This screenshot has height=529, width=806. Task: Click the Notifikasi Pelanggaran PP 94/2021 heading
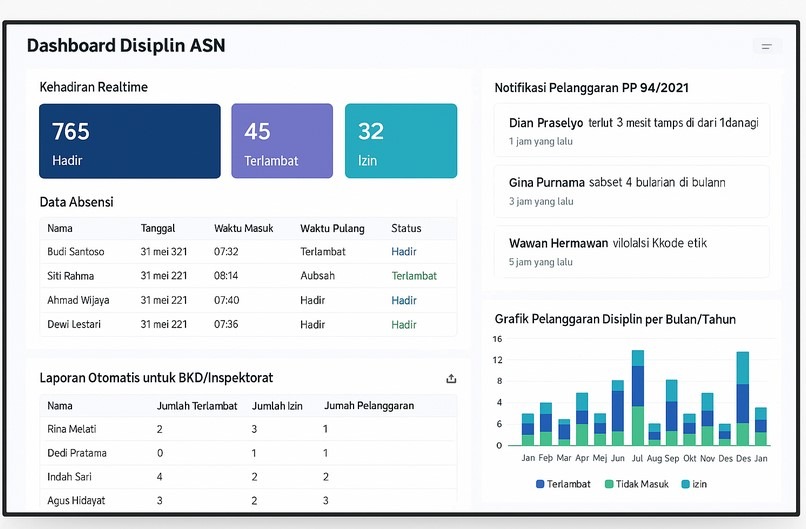tap(592, 88)
